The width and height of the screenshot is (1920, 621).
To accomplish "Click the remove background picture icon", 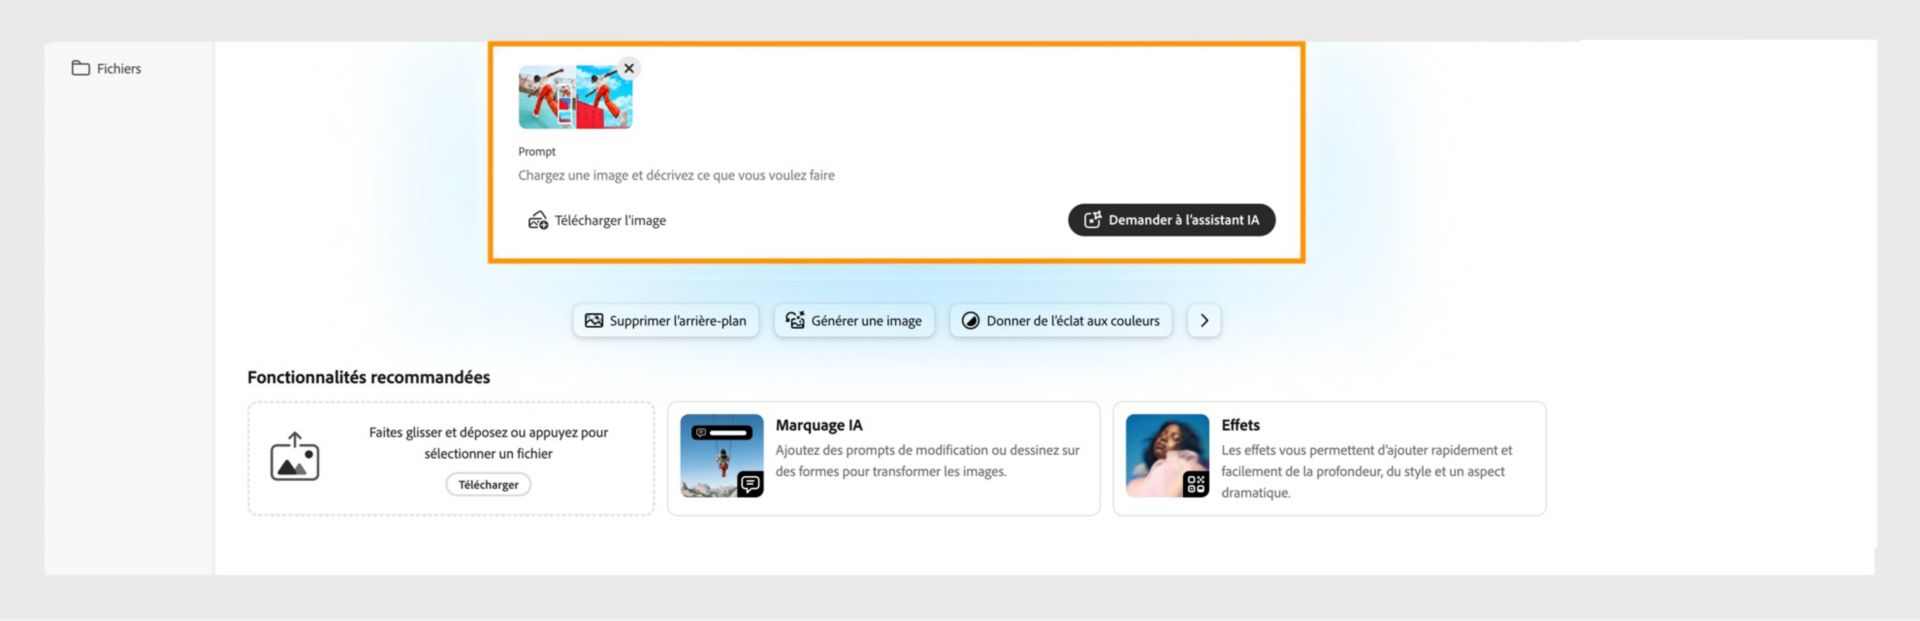I will (594, 321).
